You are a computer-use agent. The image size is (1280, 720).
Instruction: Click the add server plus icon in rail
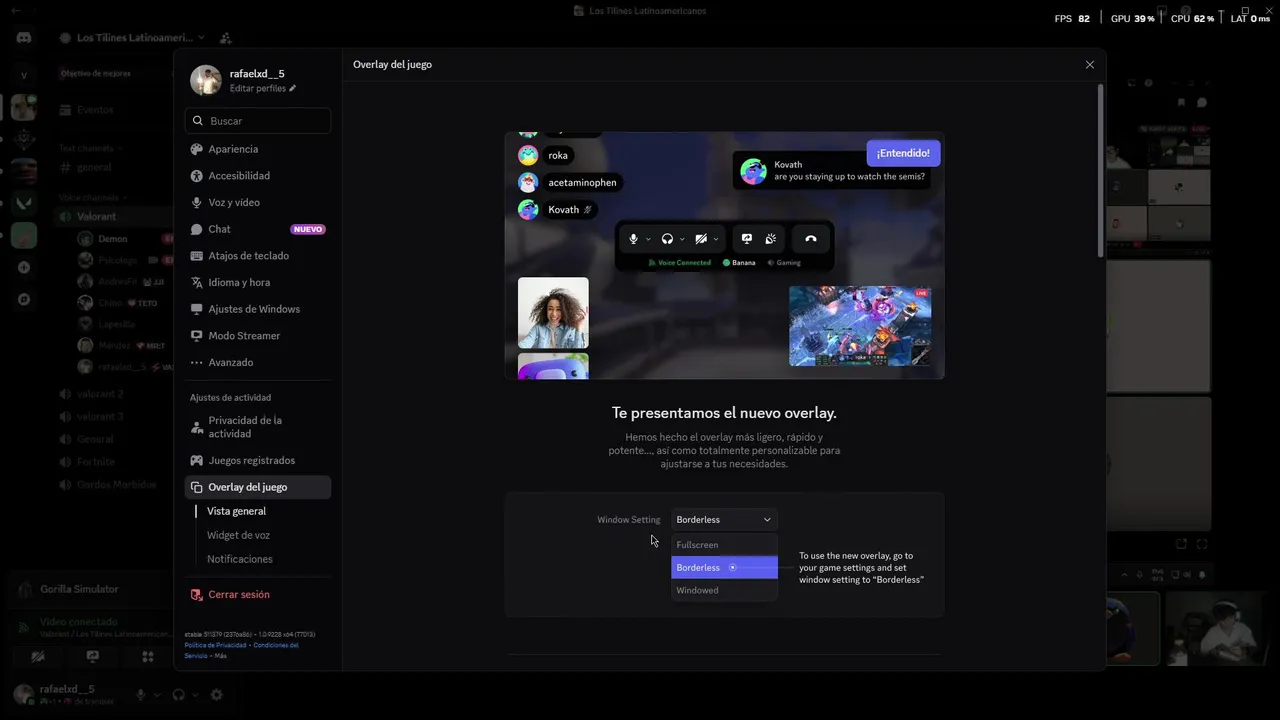point(24,268)
